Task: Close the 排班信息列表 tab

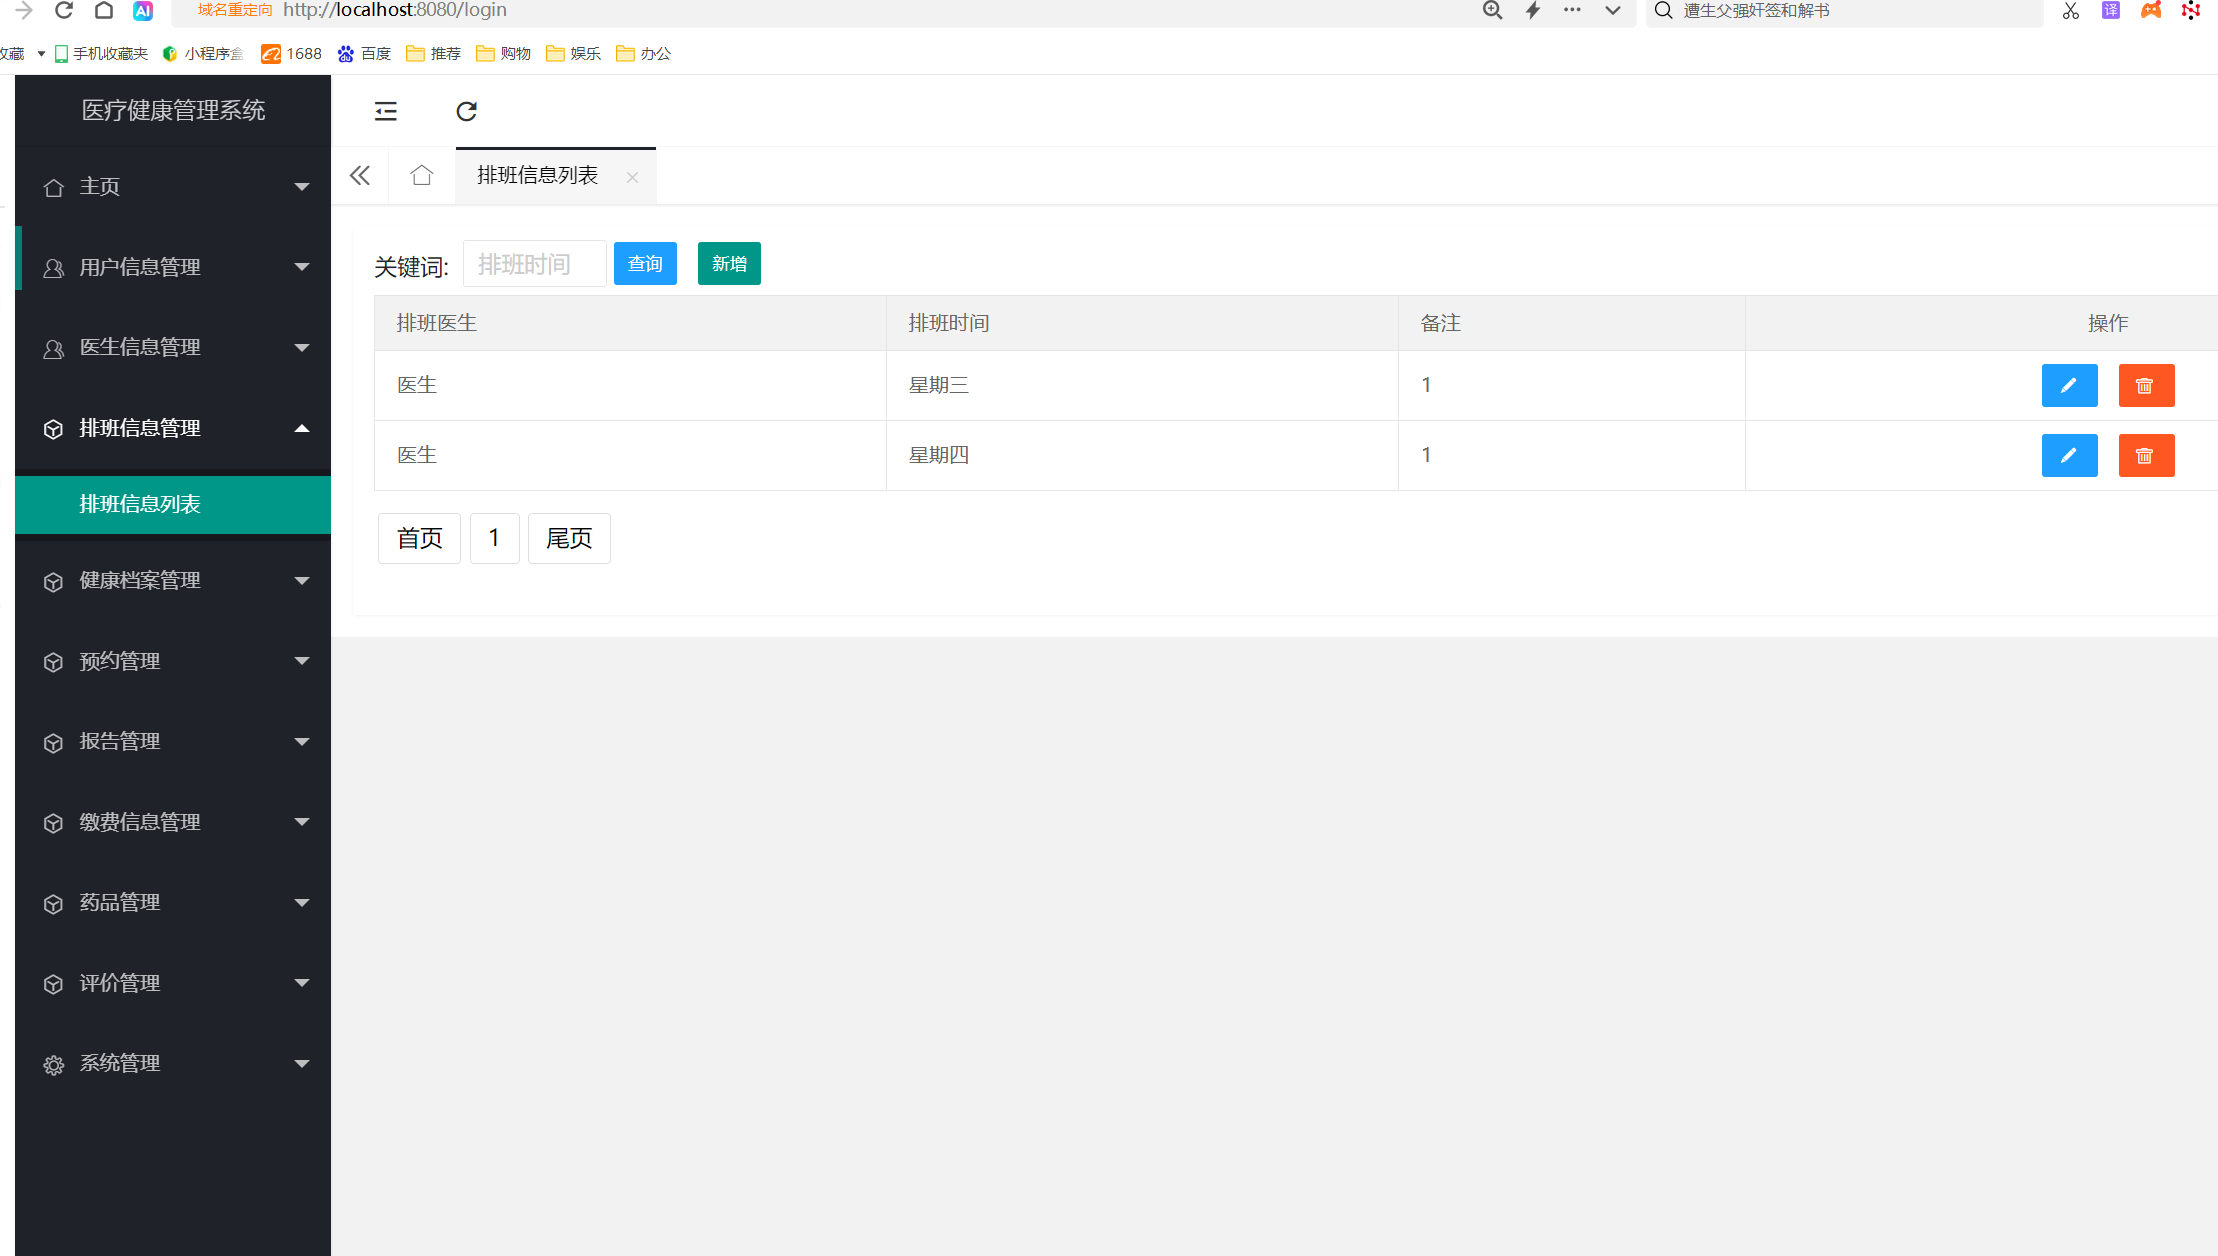Action: click(x=632, y=178)
